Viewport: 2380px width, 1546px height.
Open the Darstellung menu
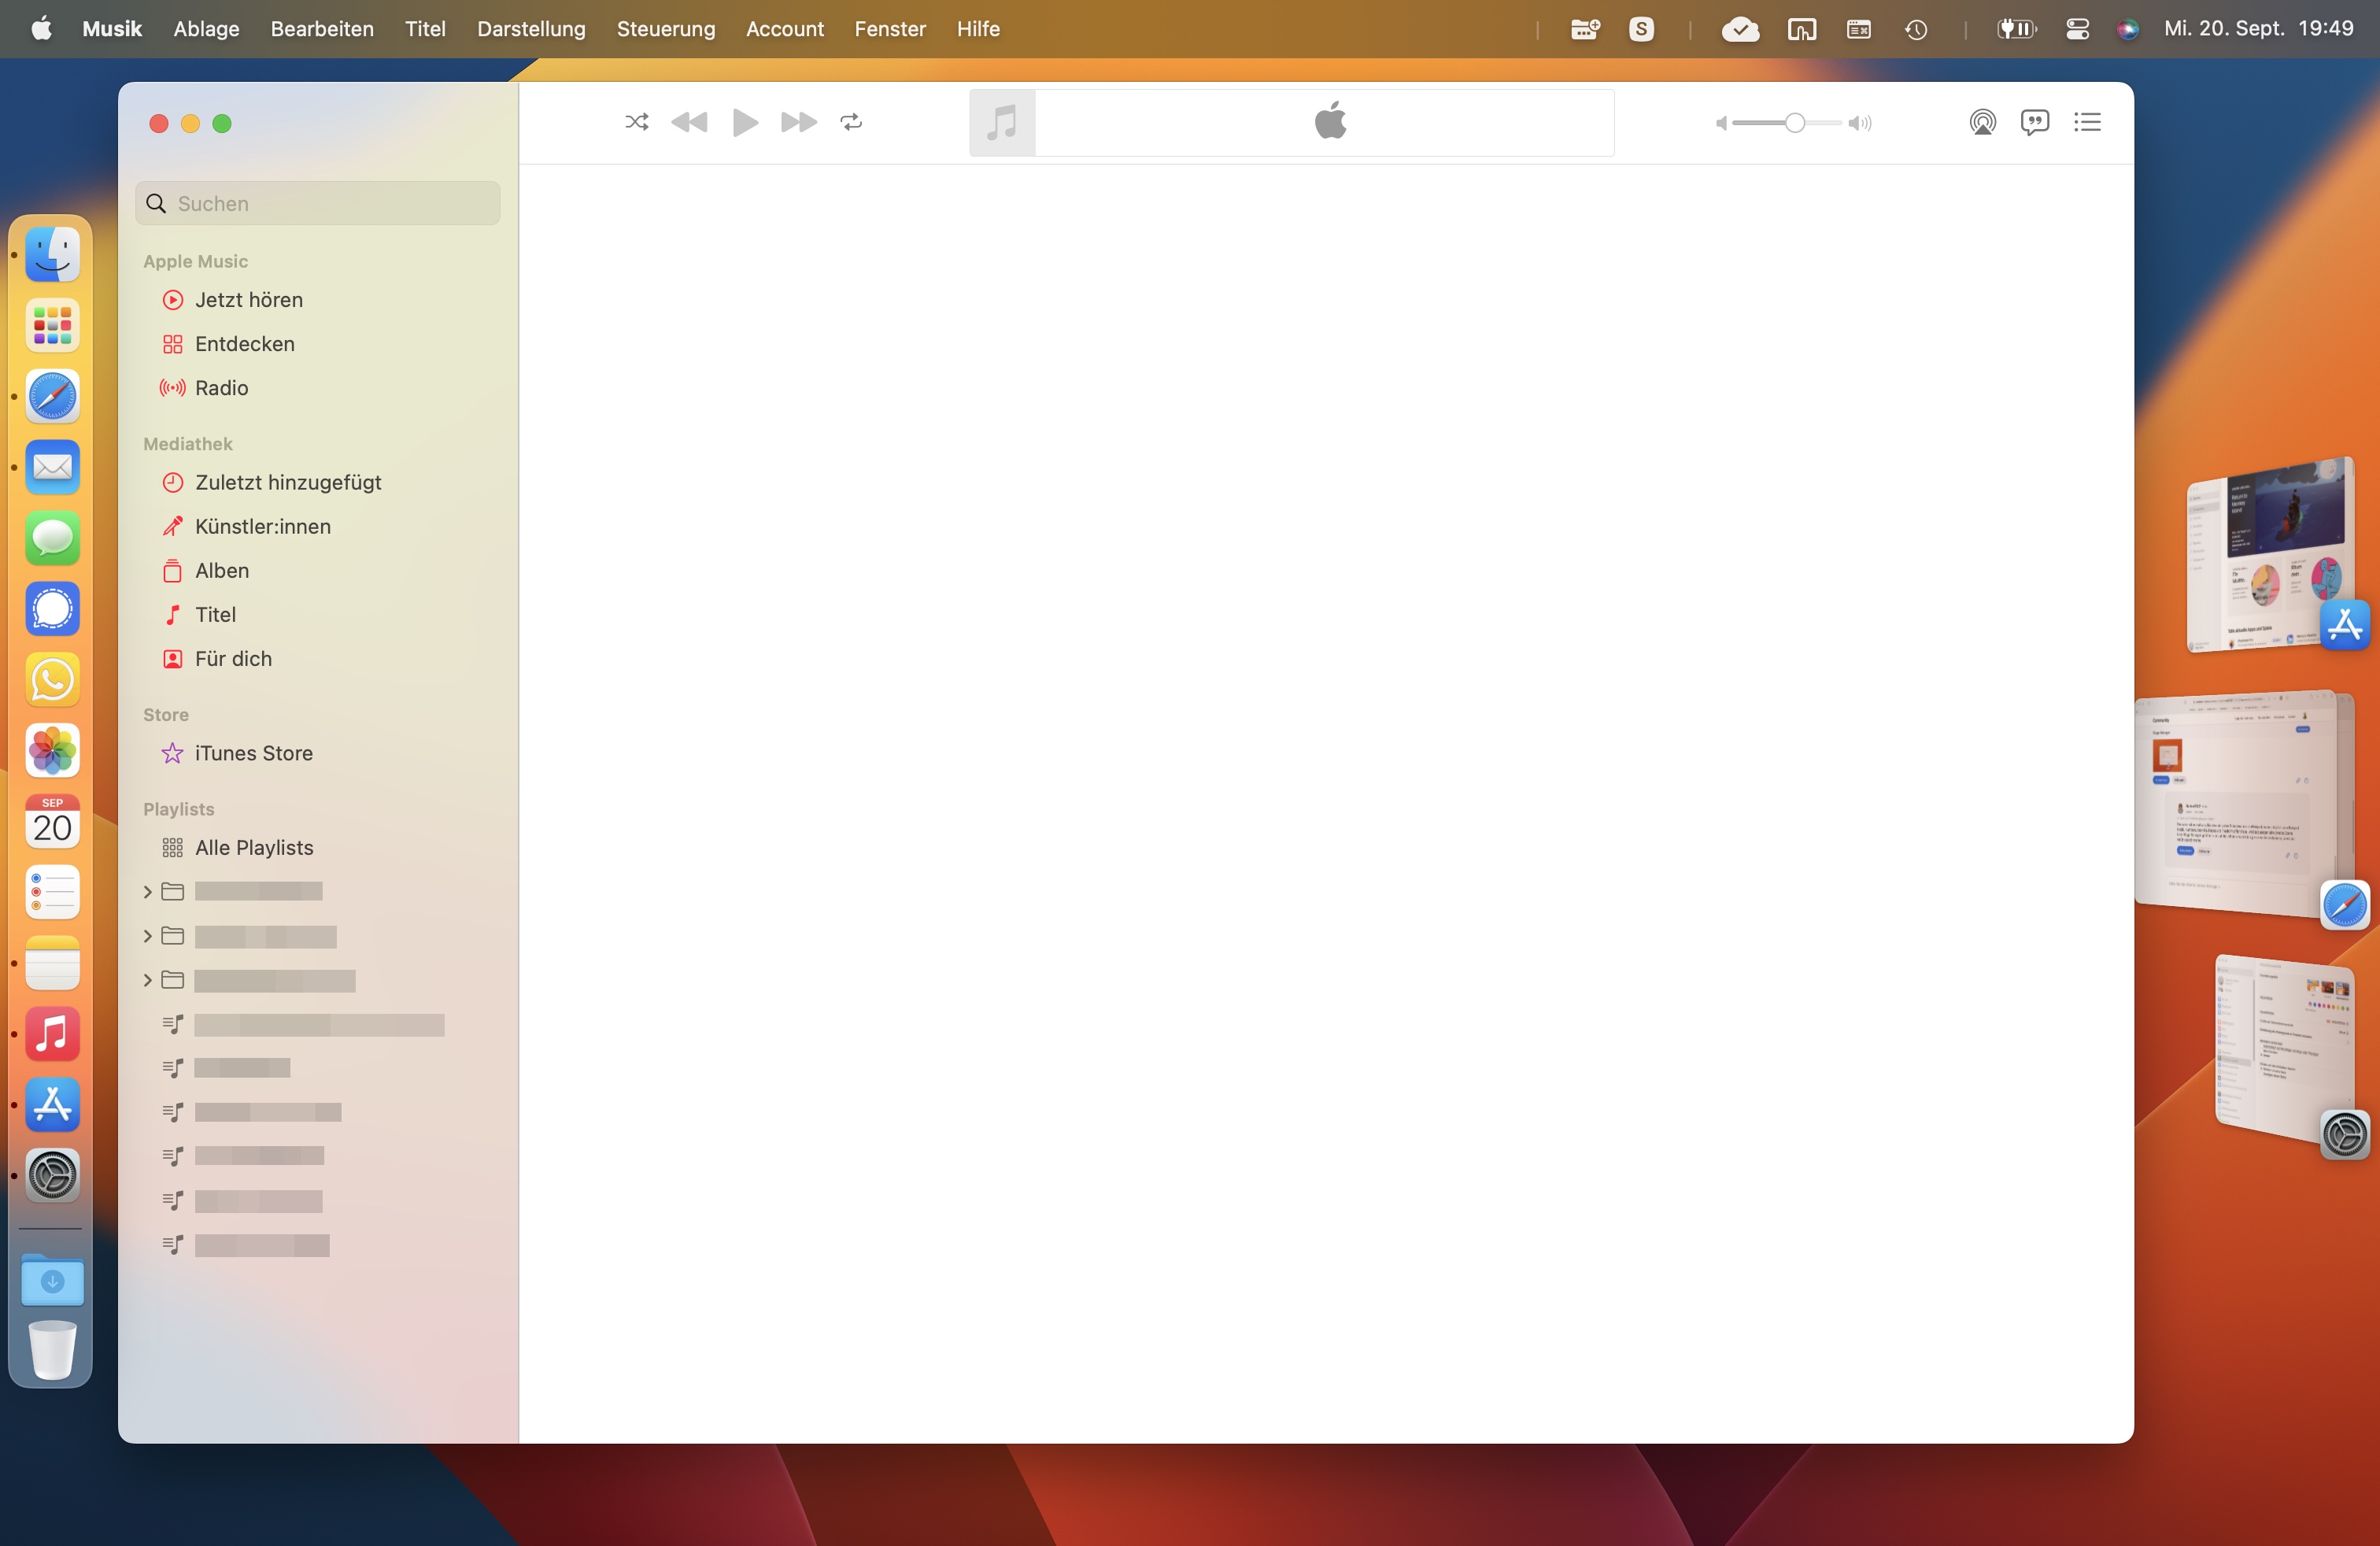pyautogui.click(x=531, y=29)
